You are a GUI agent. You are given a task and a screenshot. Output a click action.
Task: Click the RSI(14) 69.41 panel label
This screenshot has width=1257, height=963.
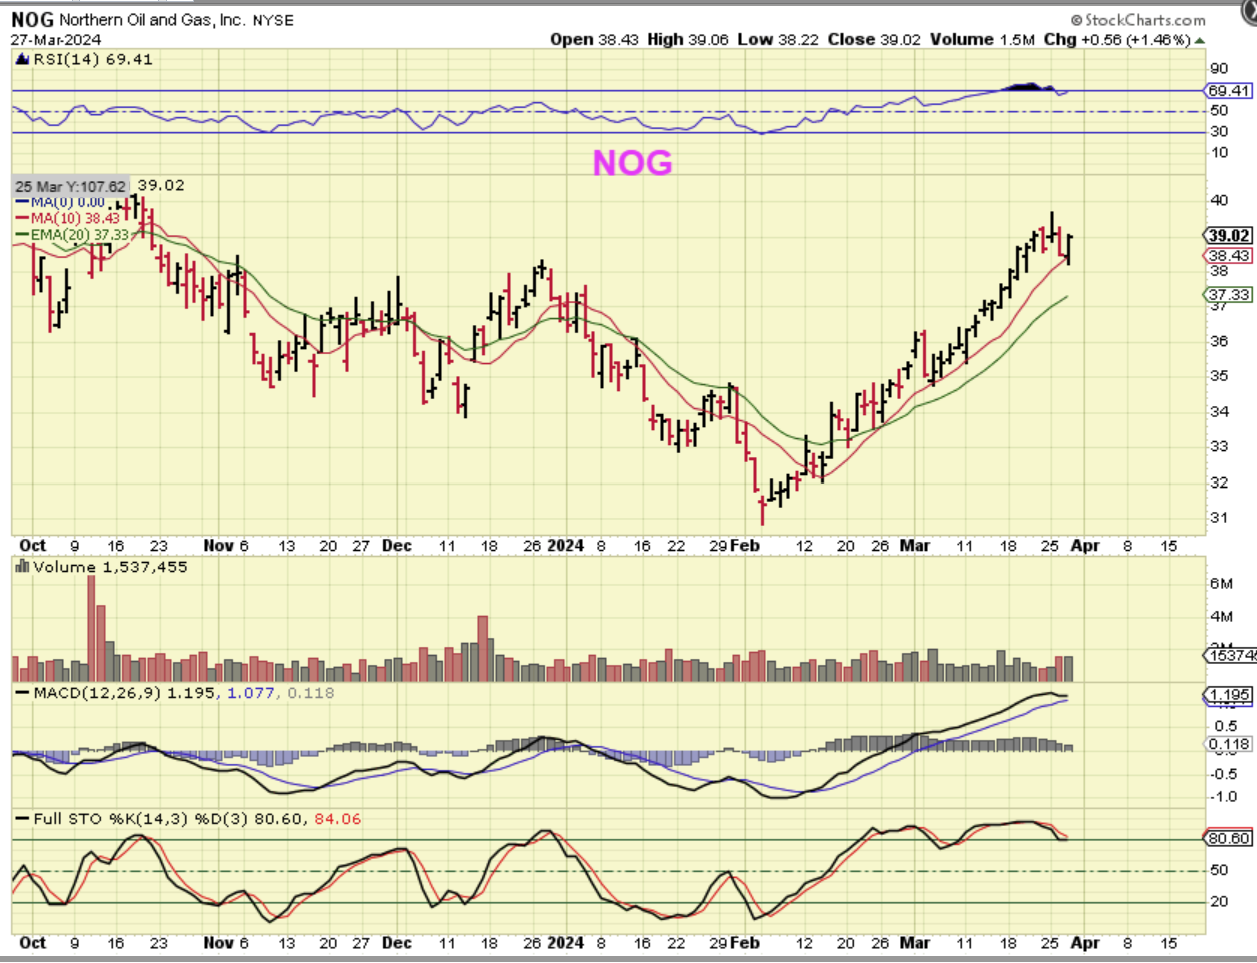pos(93,59)
